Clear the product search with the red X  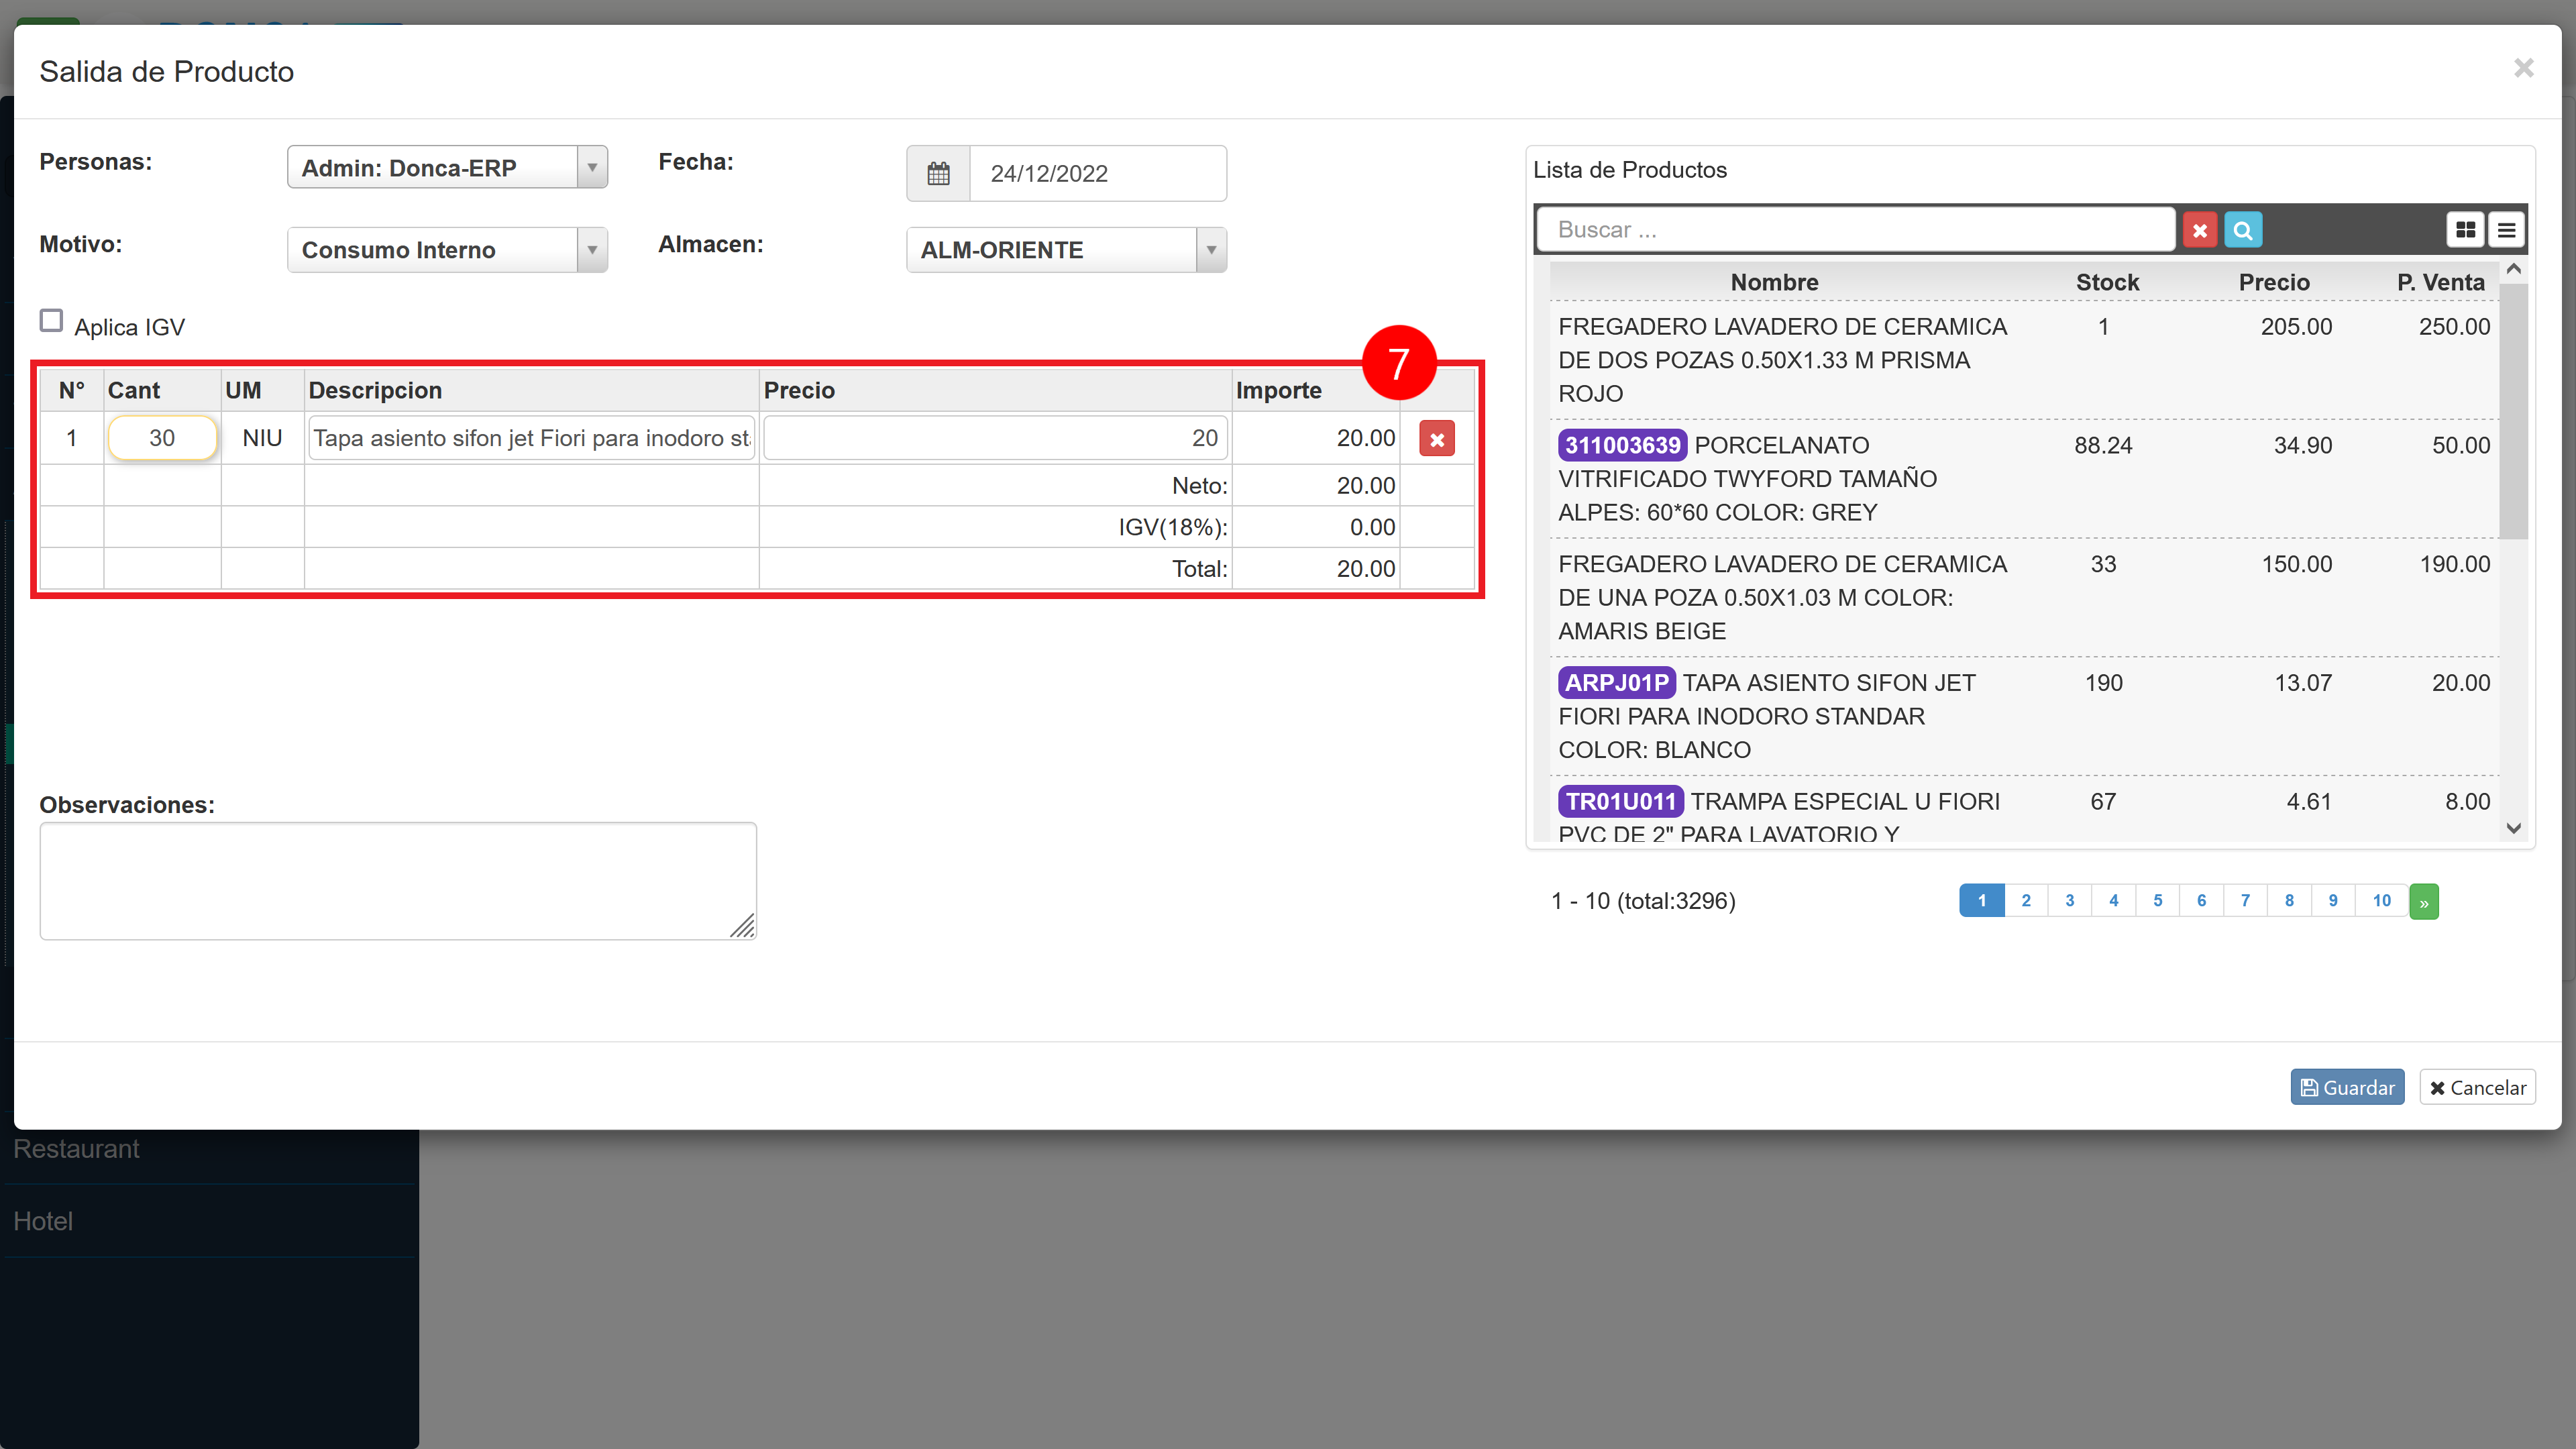tap(2199, 230)
